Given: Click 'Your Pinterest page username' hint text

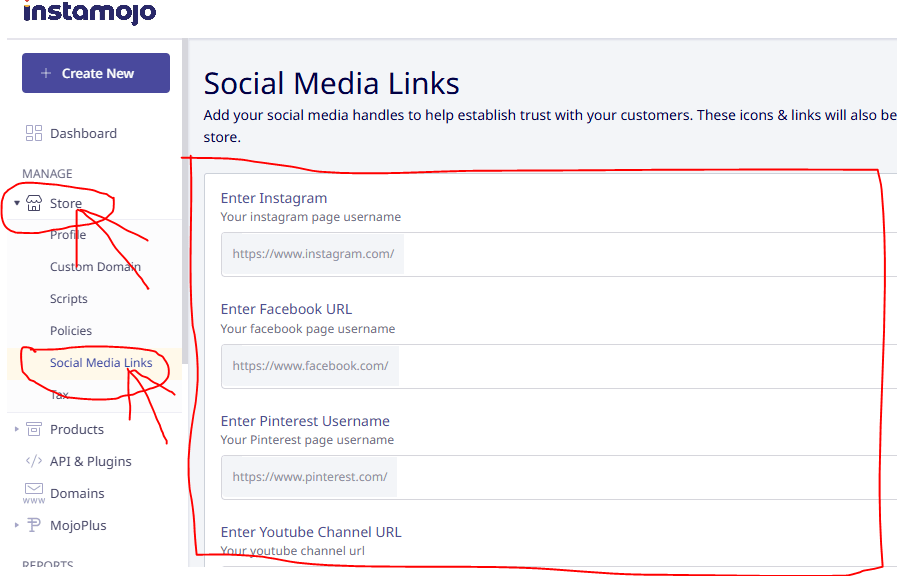Looking at the screenshot, I should (x=307, y=440).
